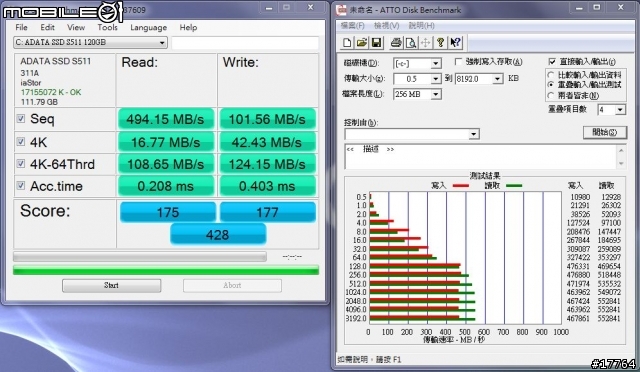Open Language menu in AS SSD window
Screen dimensions: 640x372
[x=149, y=27]
